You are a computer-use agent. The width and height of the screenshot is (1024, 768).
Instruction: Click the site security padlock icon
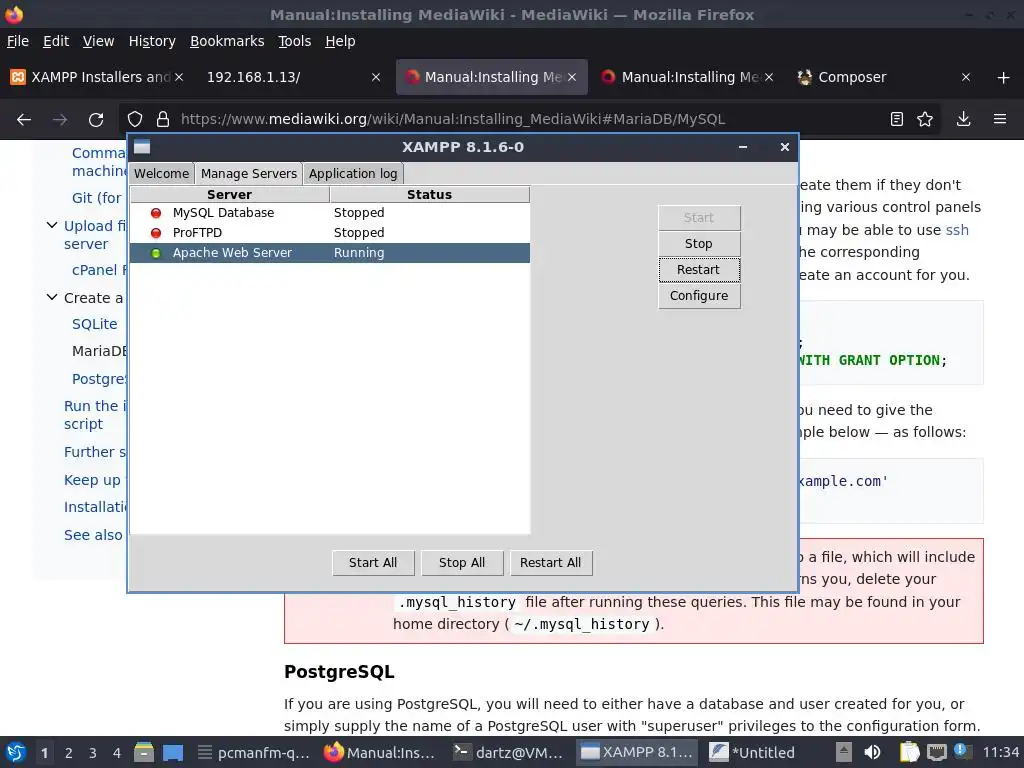coord(163,119)
